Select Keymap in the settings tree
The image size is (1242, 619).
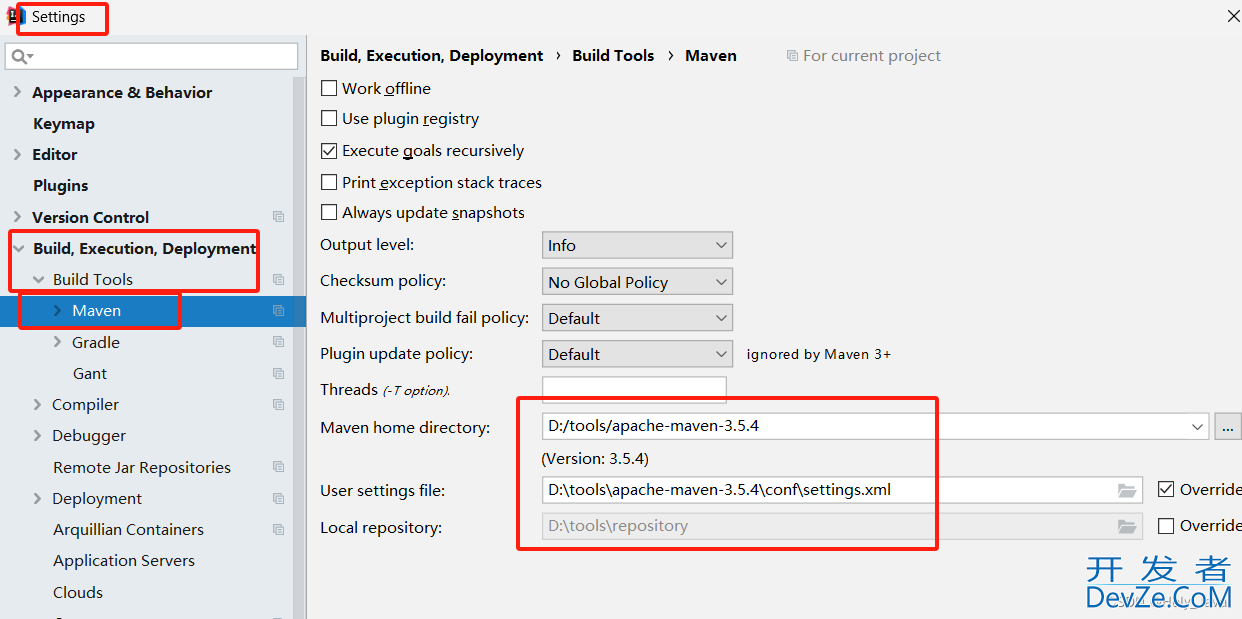coord(64,124)
